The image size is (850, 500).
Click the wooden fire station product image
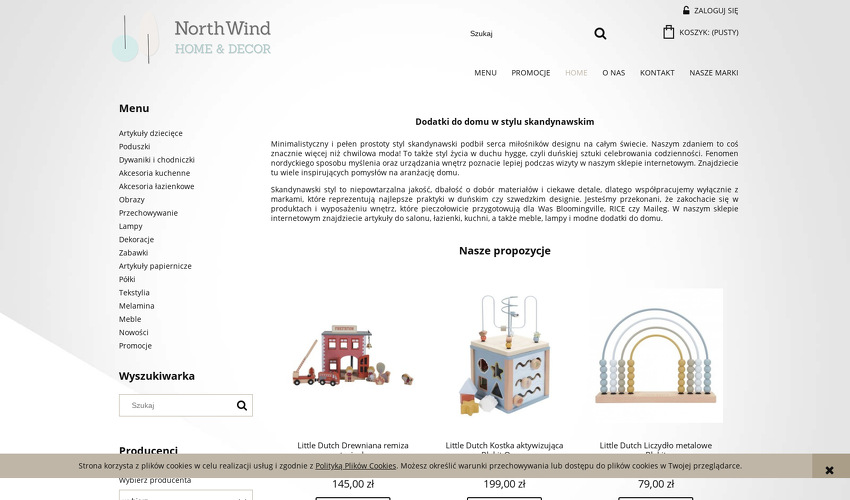pos(353,356)
